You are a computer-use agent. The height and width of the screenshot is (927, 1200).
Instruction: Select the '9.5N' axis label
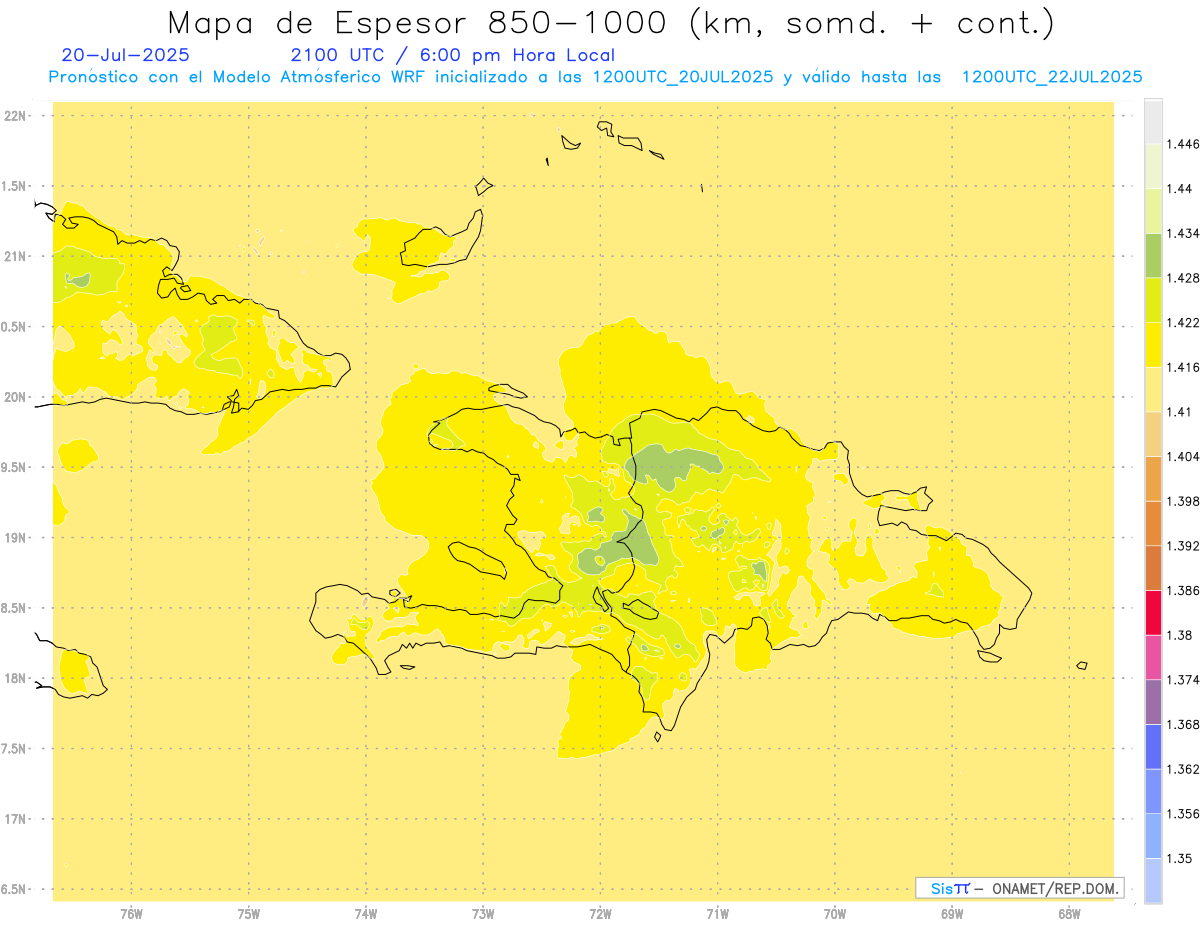(14, 467)
